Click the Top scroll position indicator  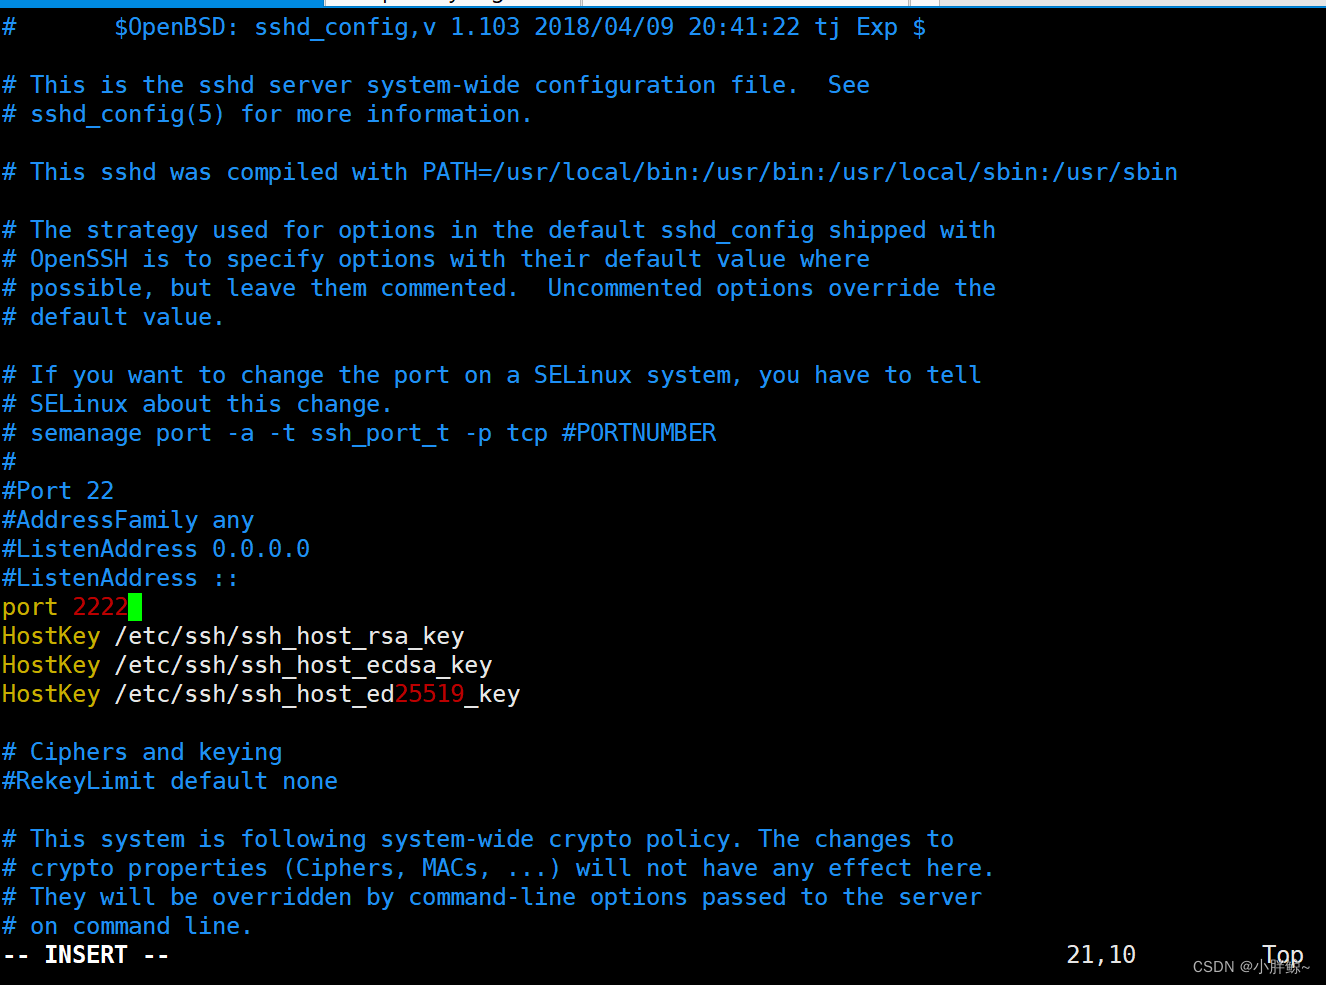1283,955
